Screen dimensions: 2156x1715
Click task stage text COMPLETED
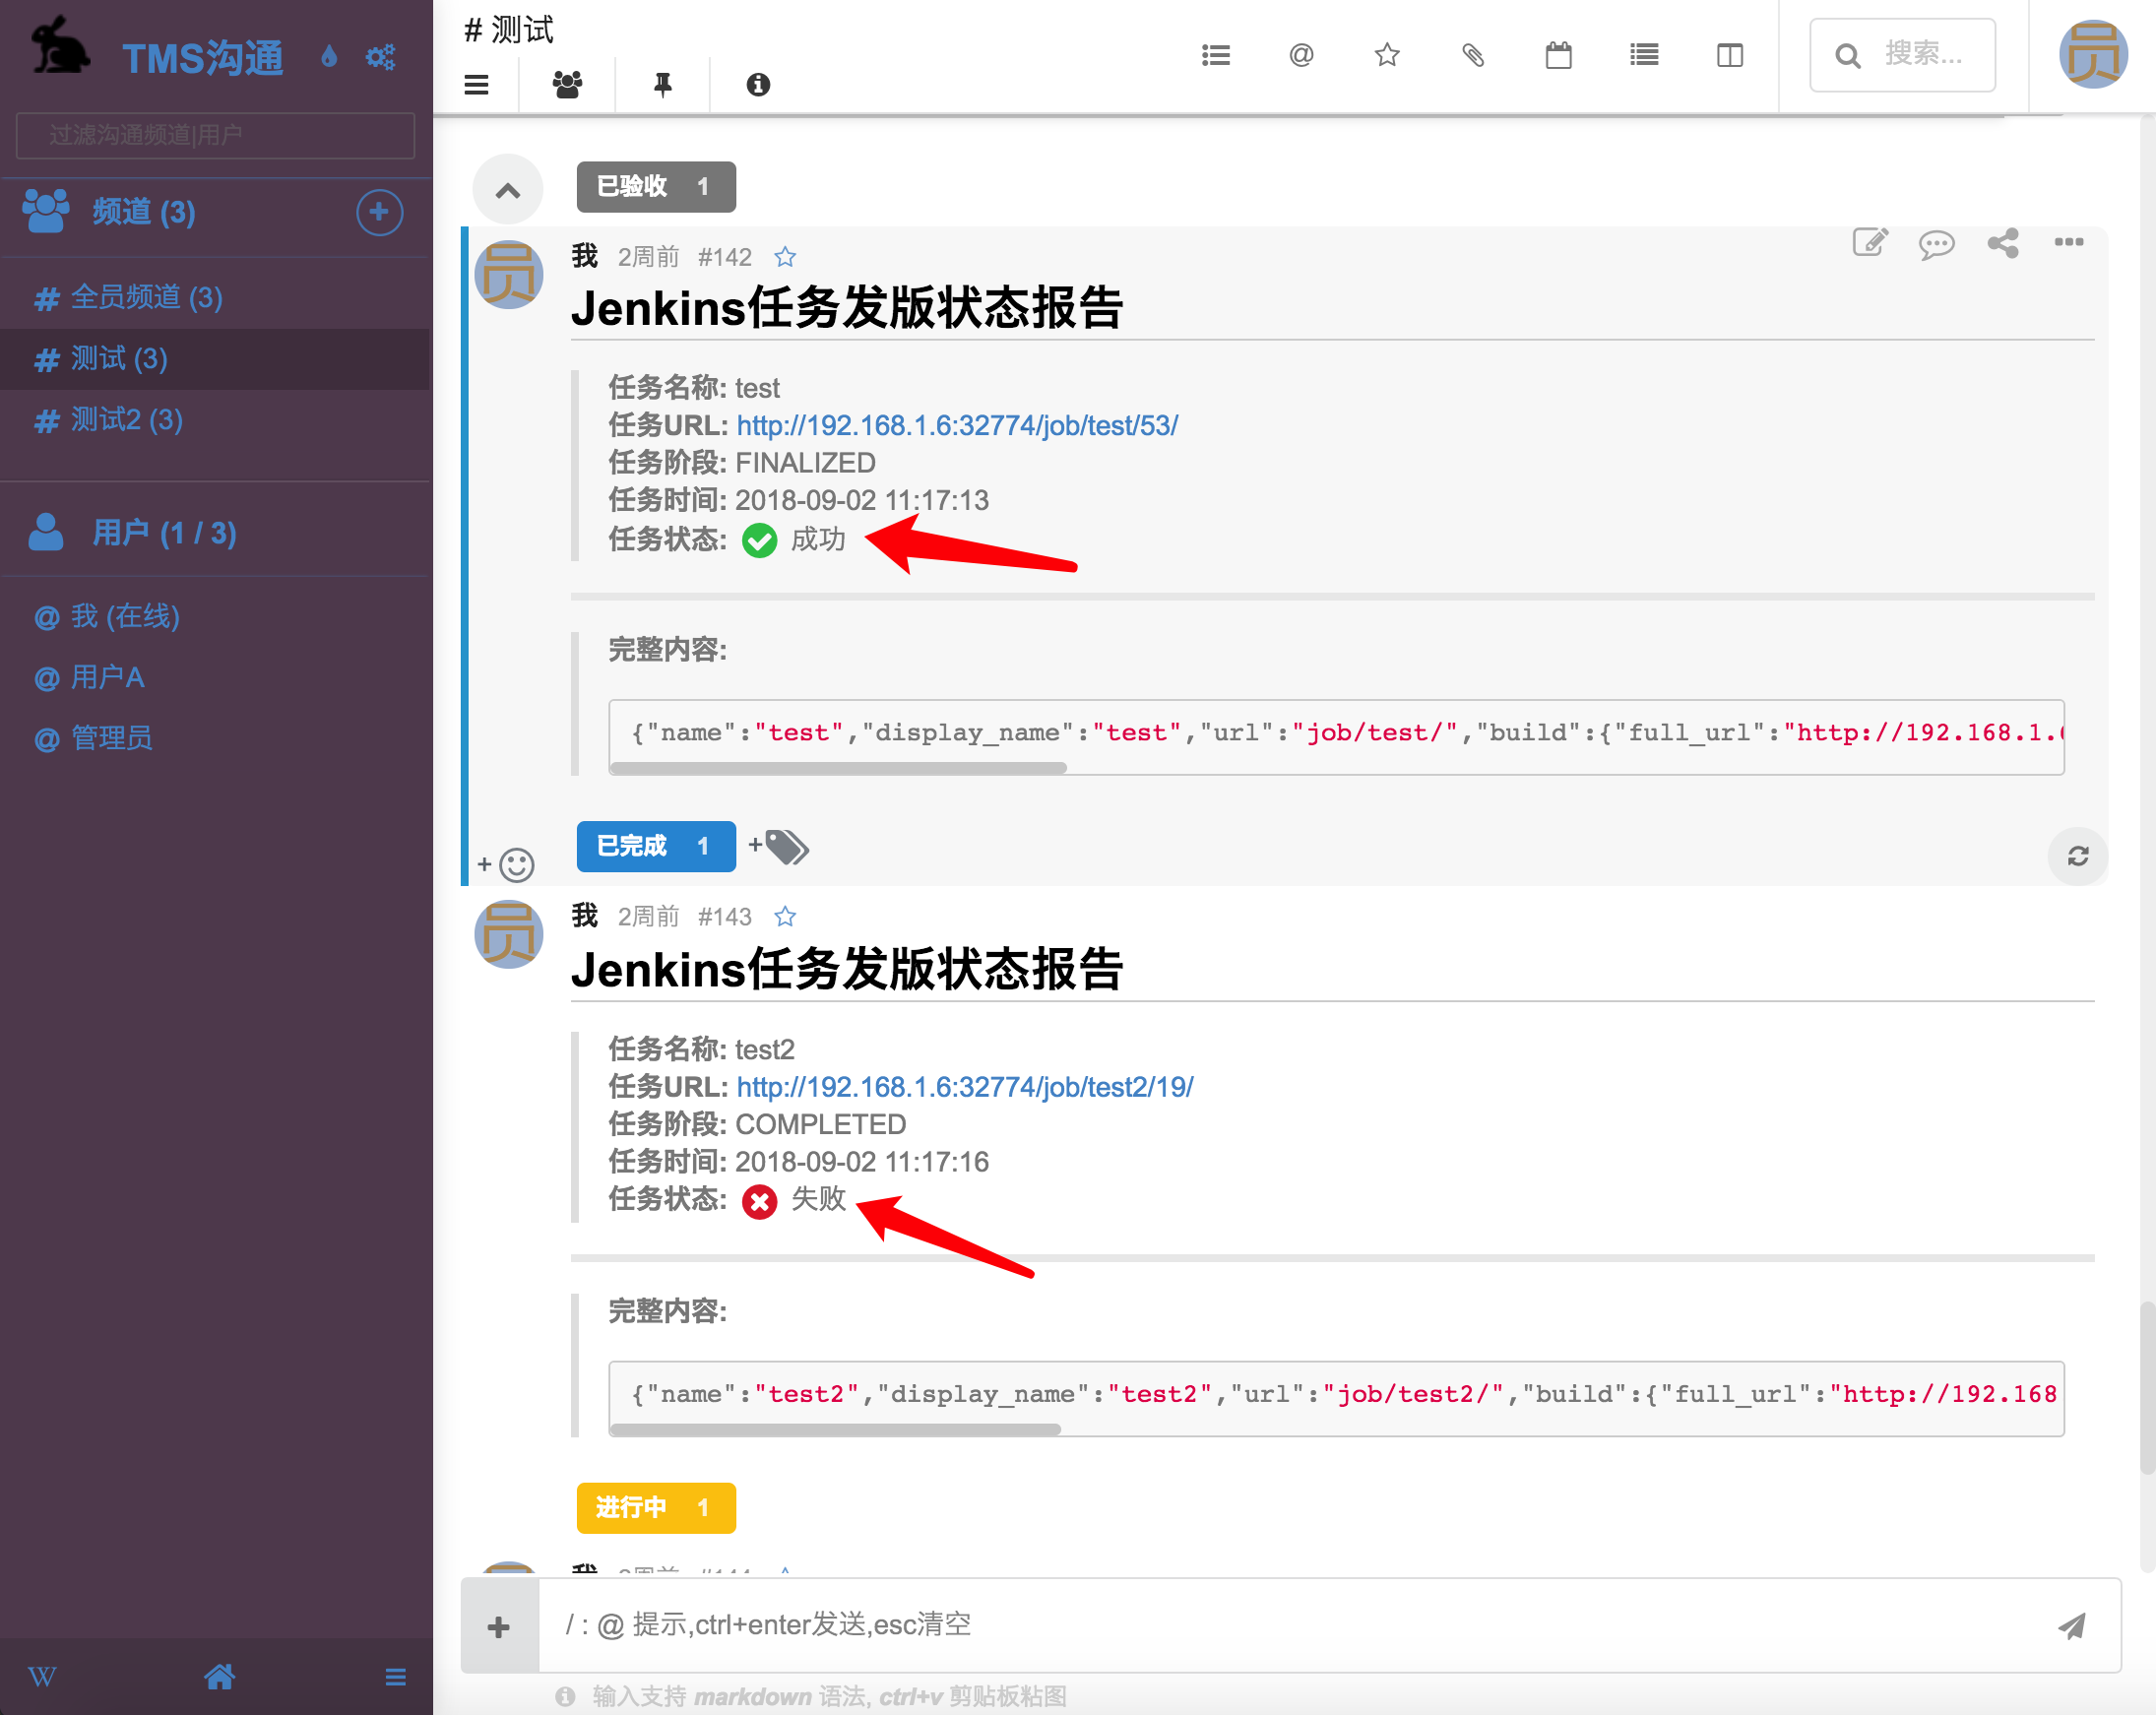(x=820, y=1124)
